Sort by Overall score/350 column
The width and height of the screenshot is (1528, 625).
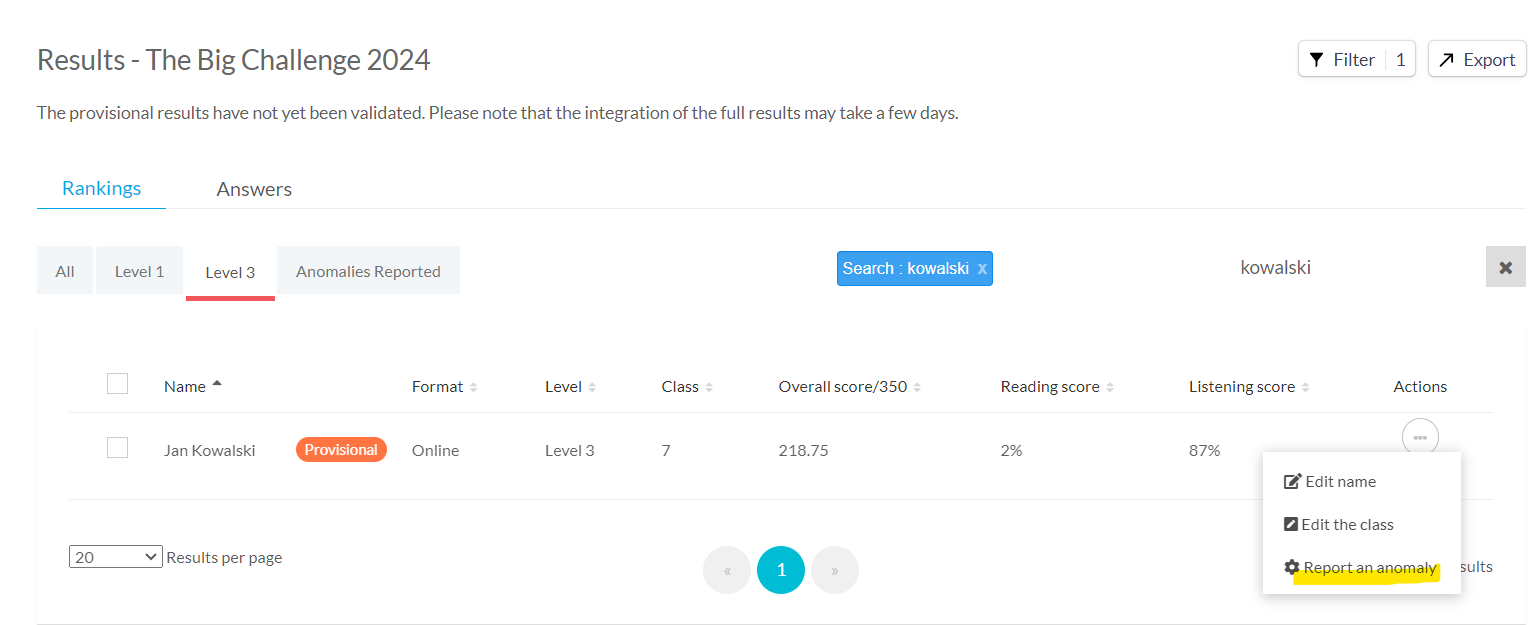(x=917, y=387)
